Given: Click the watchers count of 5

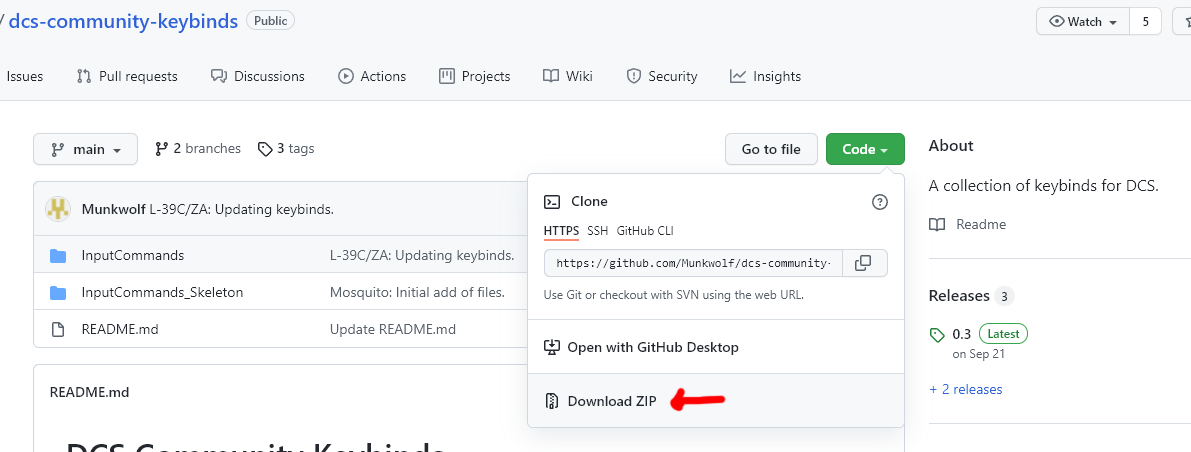Looking at the screenshot, I should [1145, 22].
